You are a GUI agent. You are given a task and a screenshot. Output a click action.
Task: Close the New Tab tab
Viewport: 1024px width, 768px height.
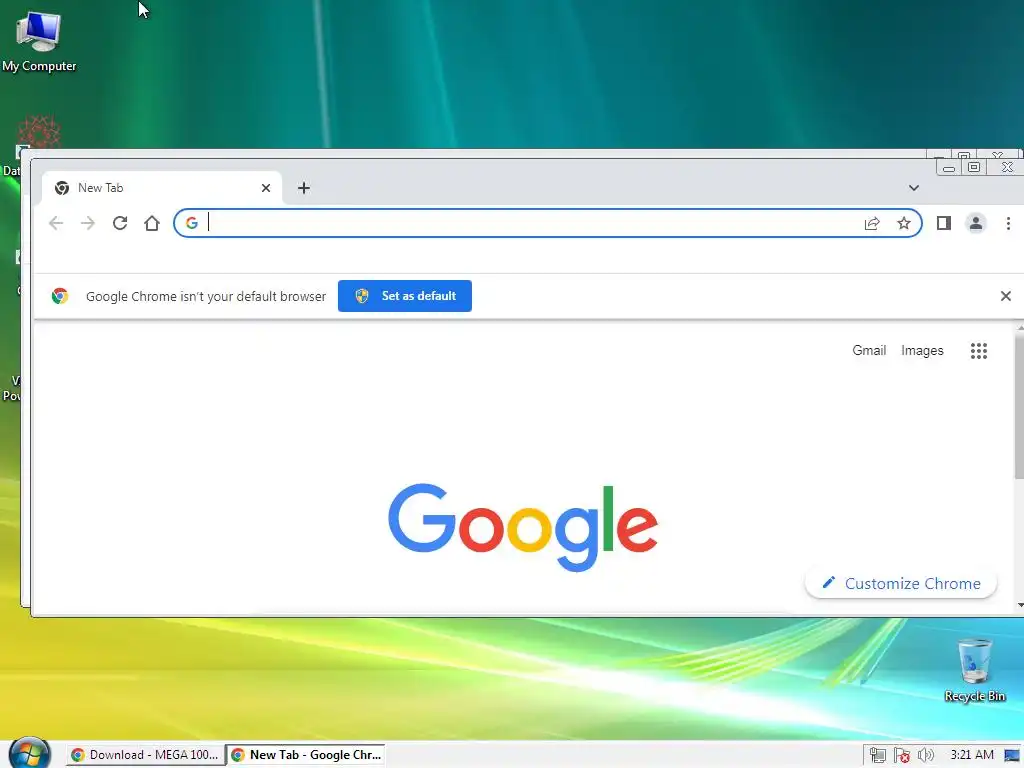[266, 188]
